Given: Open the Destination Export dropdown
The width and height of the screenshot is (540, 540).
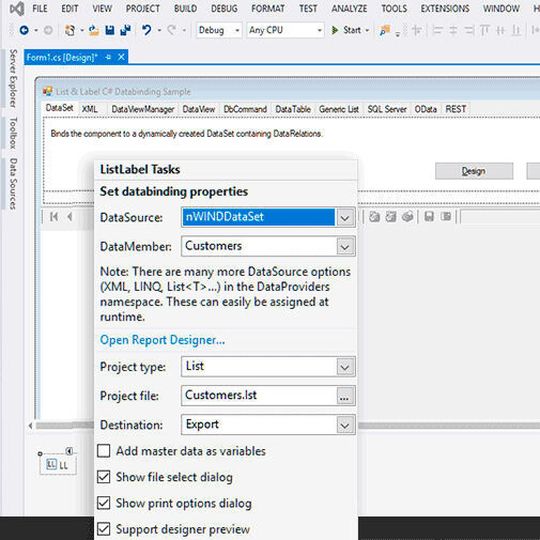Looking at the screenshot, I should pos(345,425).
